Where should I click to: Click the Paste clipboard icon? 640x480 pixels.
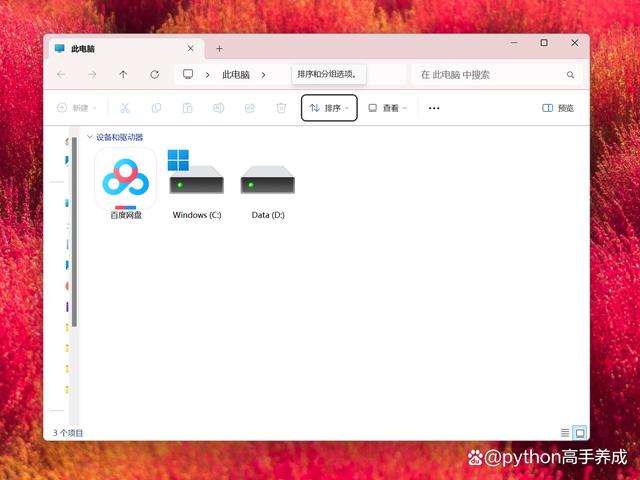[187, 108]
